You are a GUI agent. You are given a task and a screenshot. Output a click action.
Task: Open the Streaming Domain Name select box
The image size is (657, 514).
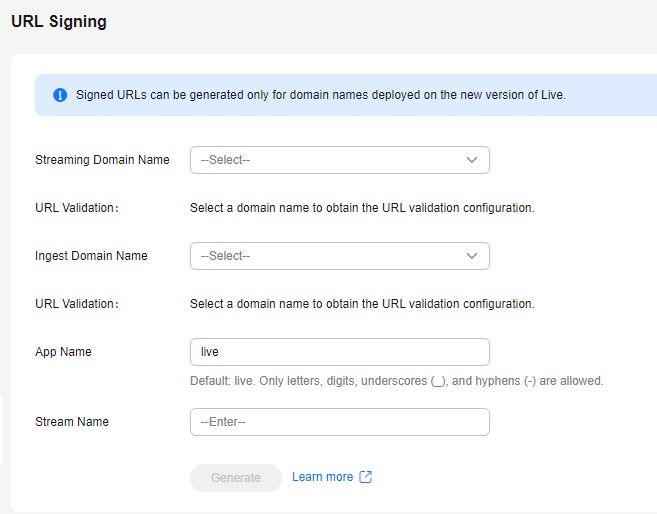coord(340,160)
